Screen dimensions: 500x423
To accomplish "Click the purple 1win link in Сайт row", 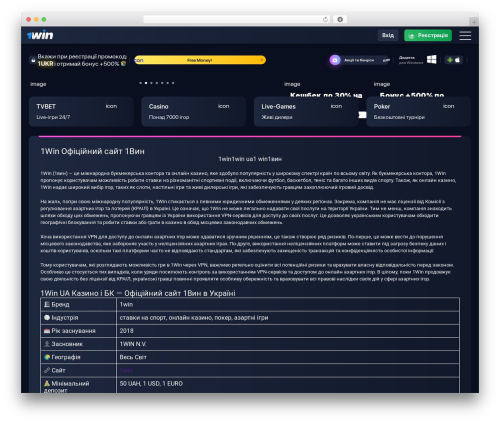I will point(126,370).
